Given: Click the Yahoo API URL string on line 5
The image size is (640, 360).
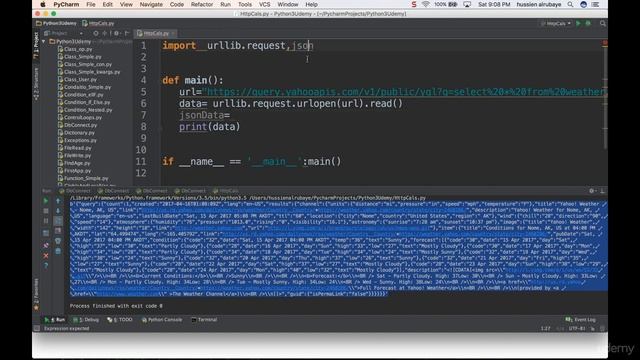Looking at the screenshot, I should pyautogui.click(x=404, y=92).
